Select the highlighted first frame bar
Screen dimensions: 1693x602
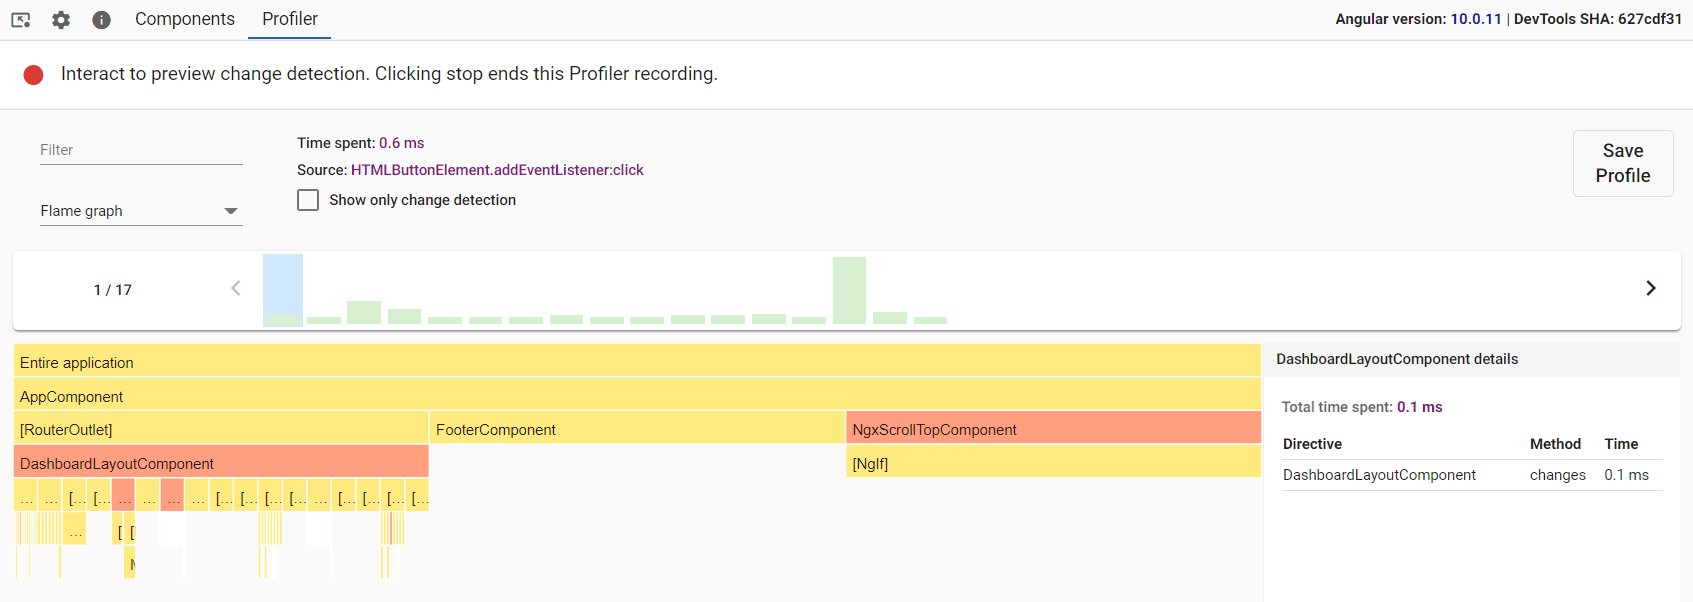coord(283,290)
